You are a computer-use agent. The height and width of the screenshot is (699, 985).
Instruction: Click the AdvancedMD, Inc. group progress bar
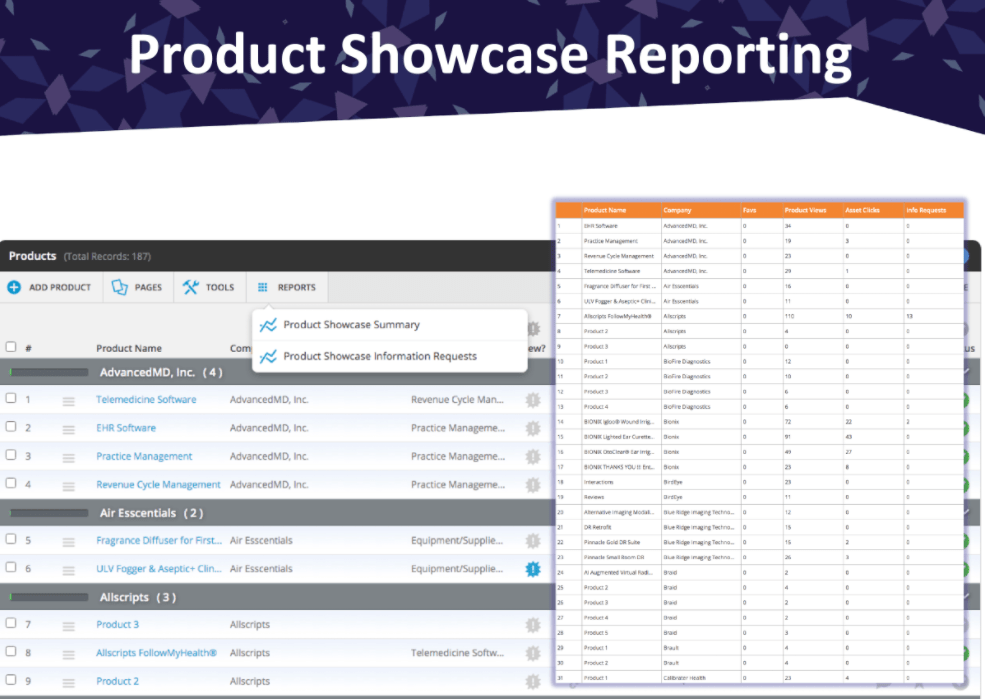click(x=49, y=372)
